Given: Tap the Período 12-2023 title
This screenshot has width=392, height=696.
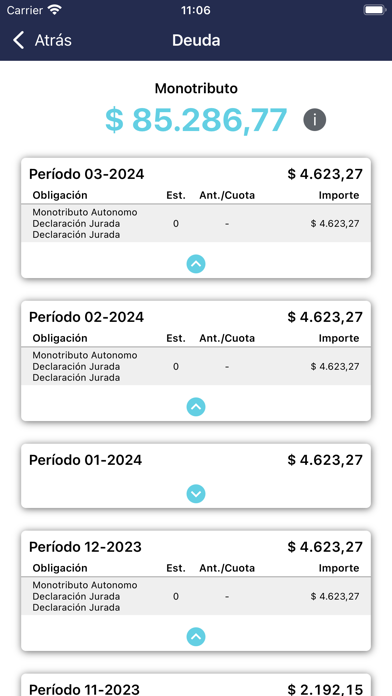Looking at the screenshot, I should point(85,547).
